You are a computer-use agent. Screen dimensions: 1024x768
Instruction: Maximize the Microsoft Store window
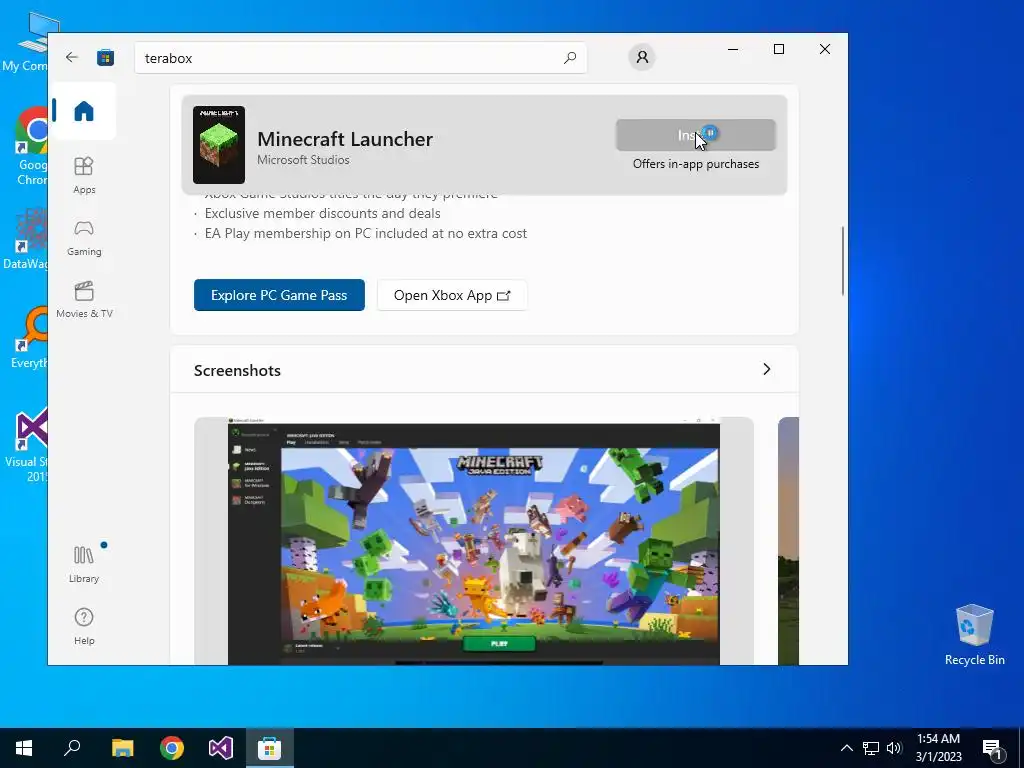click(778, 49)
